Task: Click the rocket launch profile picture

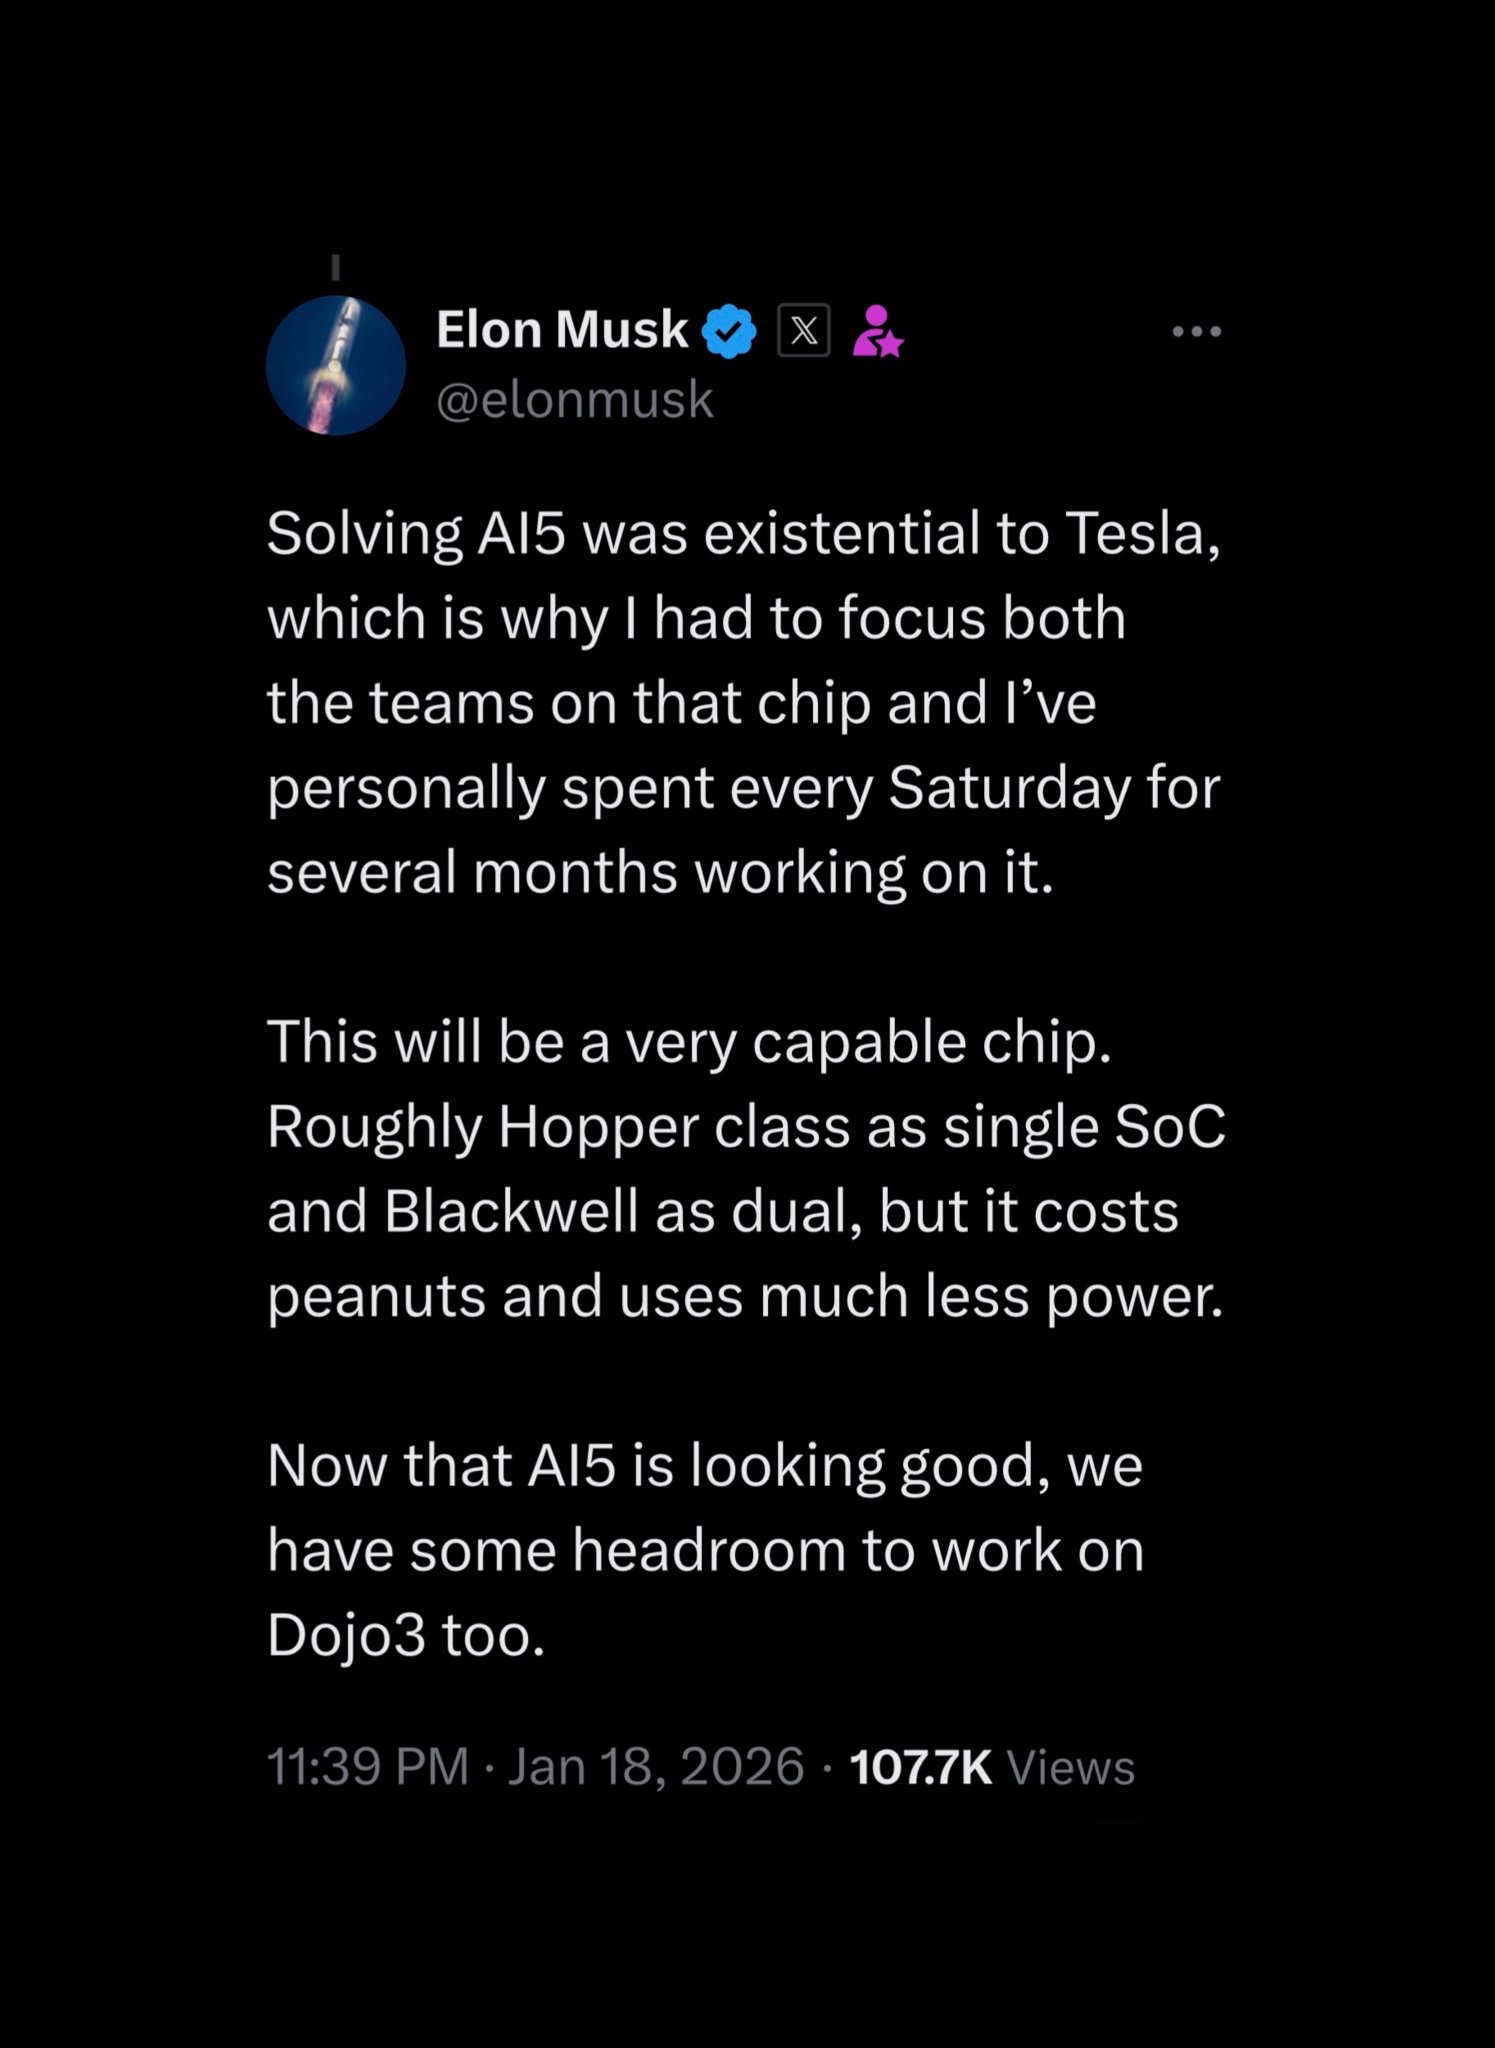Action: click(x=335, y=365)
